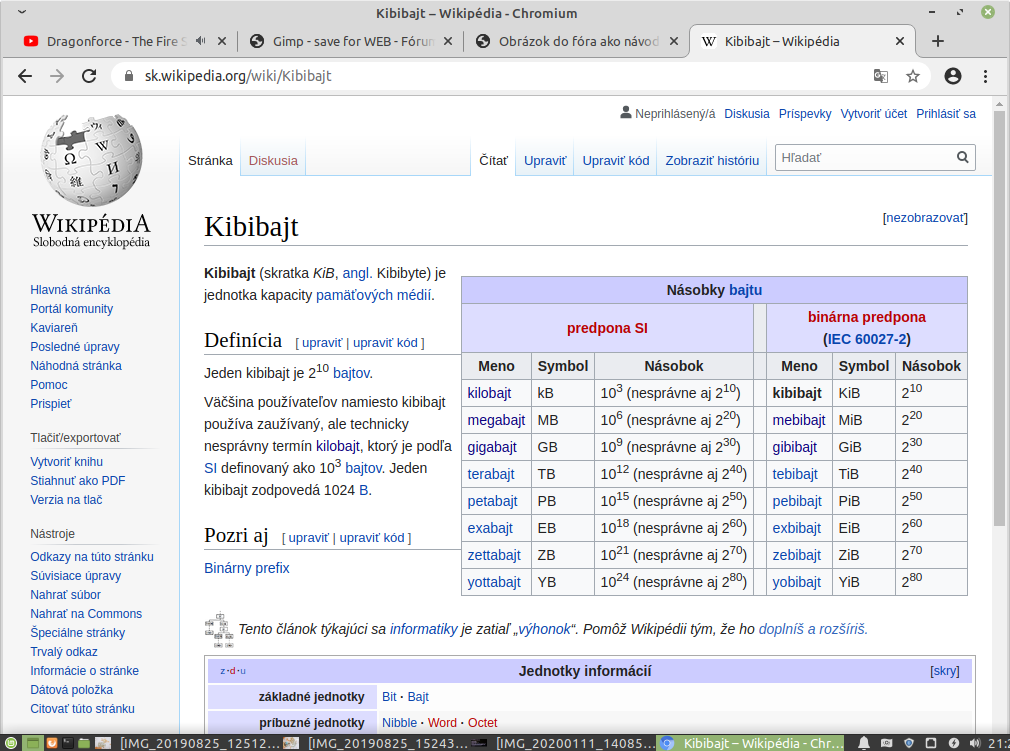Hide the banner using nezobrazovať link
The width and height of the screenshot is (1010, 751).
924,217
